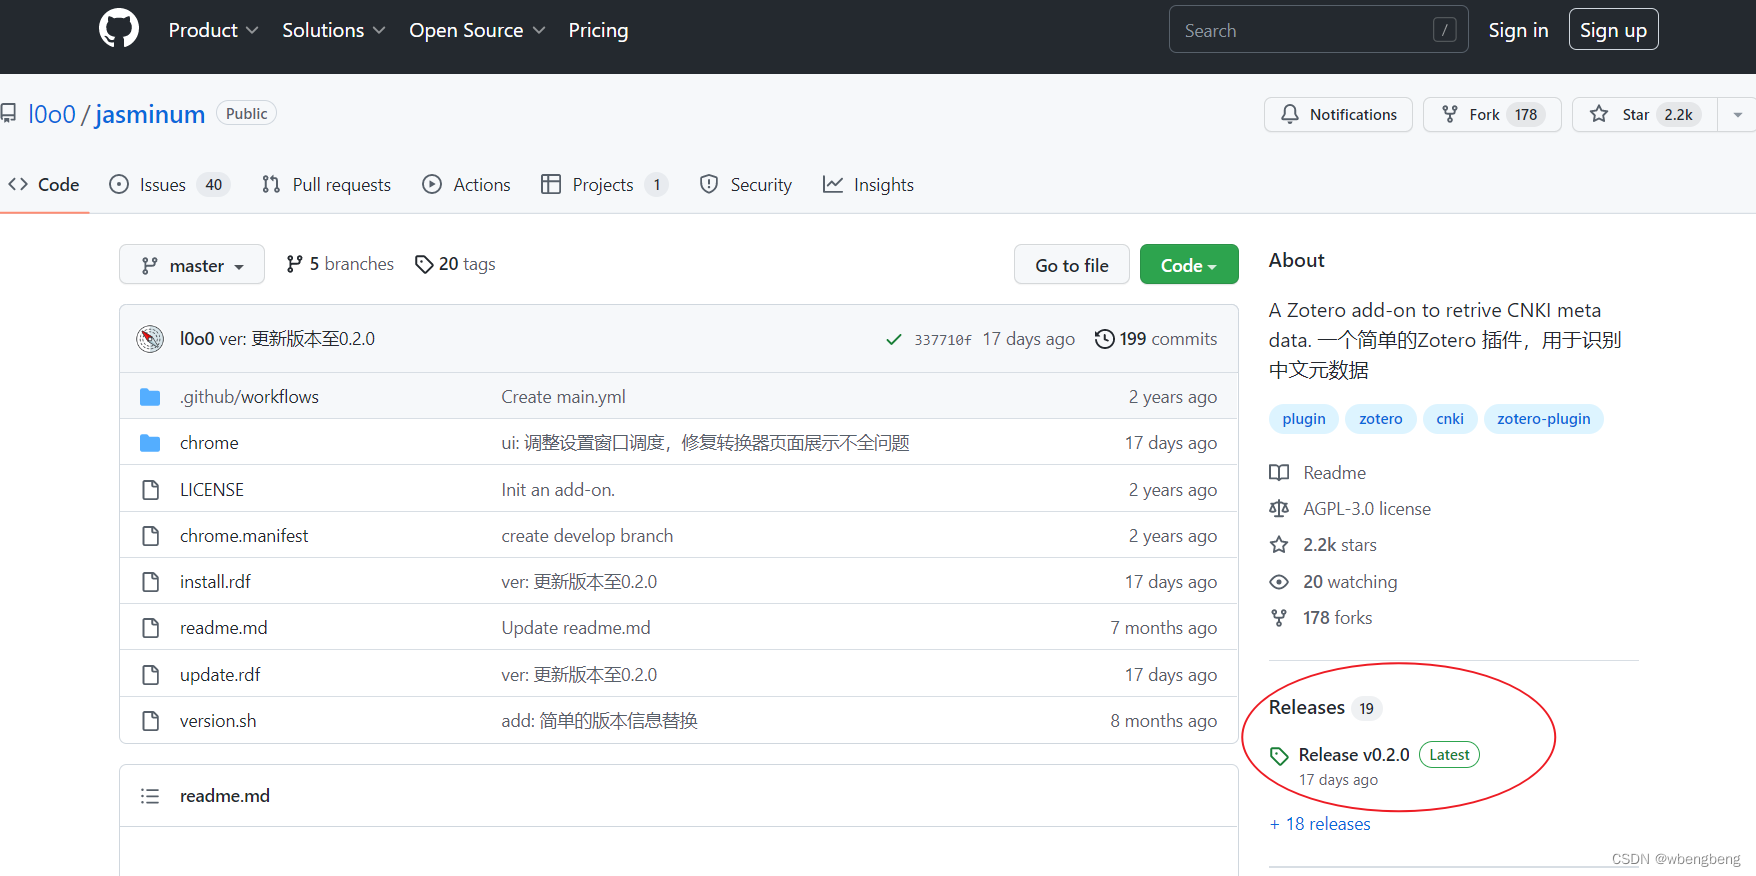Switch to the Pull requests tab
This screenshot has height=876, width=1756.
(326, 184)
